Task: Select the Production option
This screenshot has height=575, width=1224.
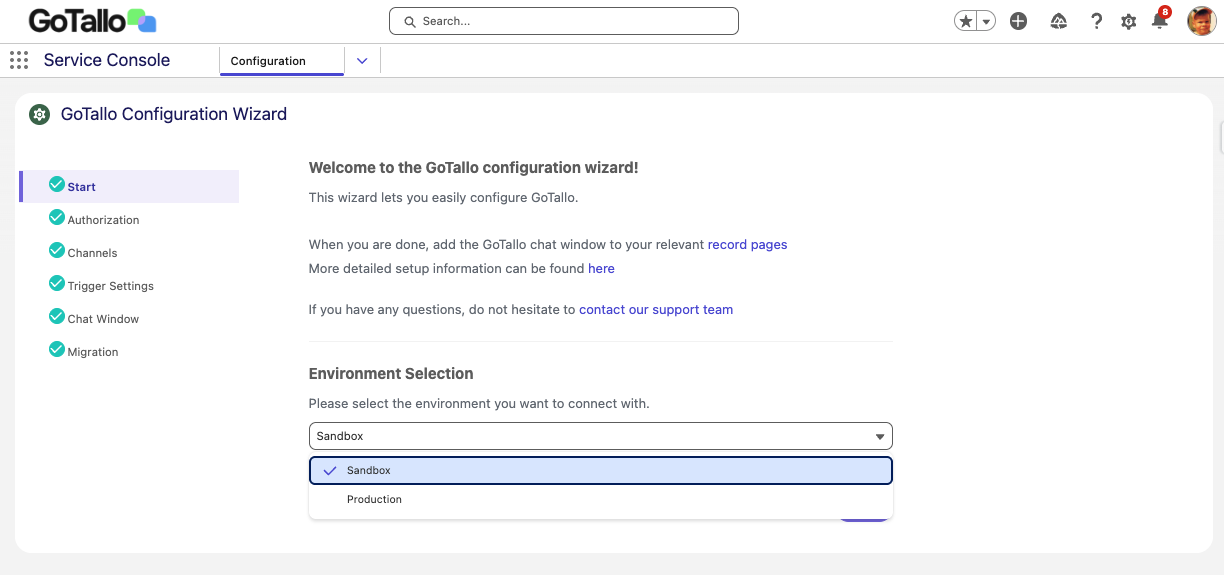Action: (374, 499)
